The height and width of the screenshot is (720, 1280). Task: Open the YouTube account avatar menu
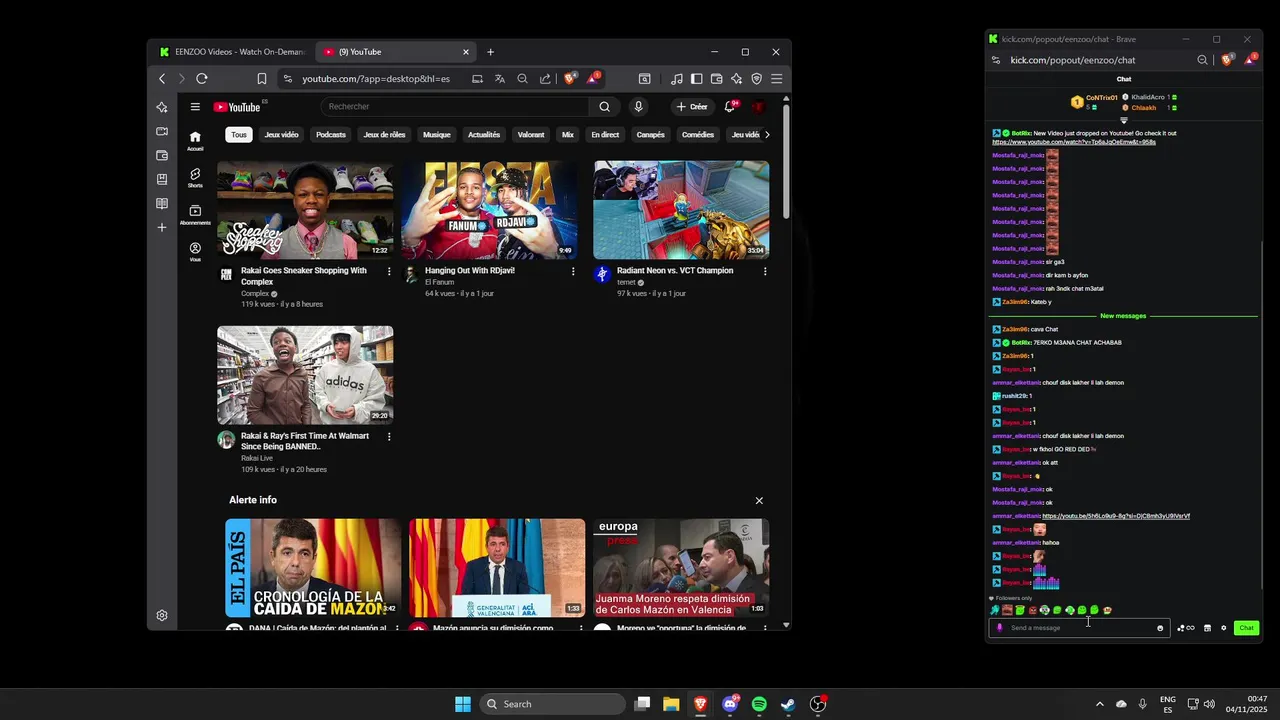pyautogui.click(x=758, y=107)
